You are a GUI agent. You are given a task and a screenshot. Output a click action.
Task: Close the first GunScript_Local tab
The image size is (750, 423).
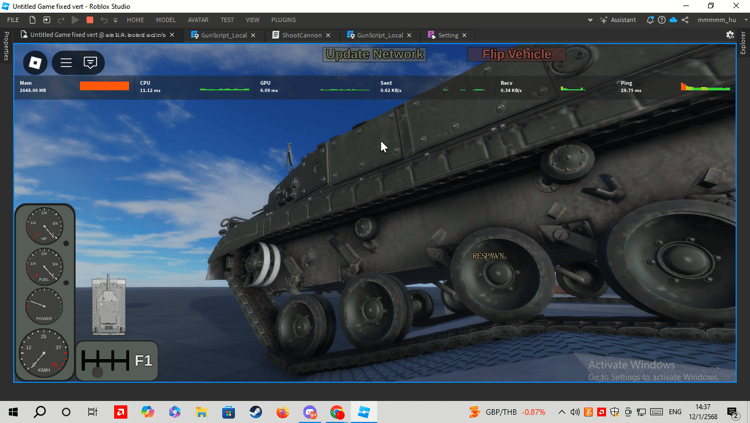pyautogui.click(x=253, y=35)
